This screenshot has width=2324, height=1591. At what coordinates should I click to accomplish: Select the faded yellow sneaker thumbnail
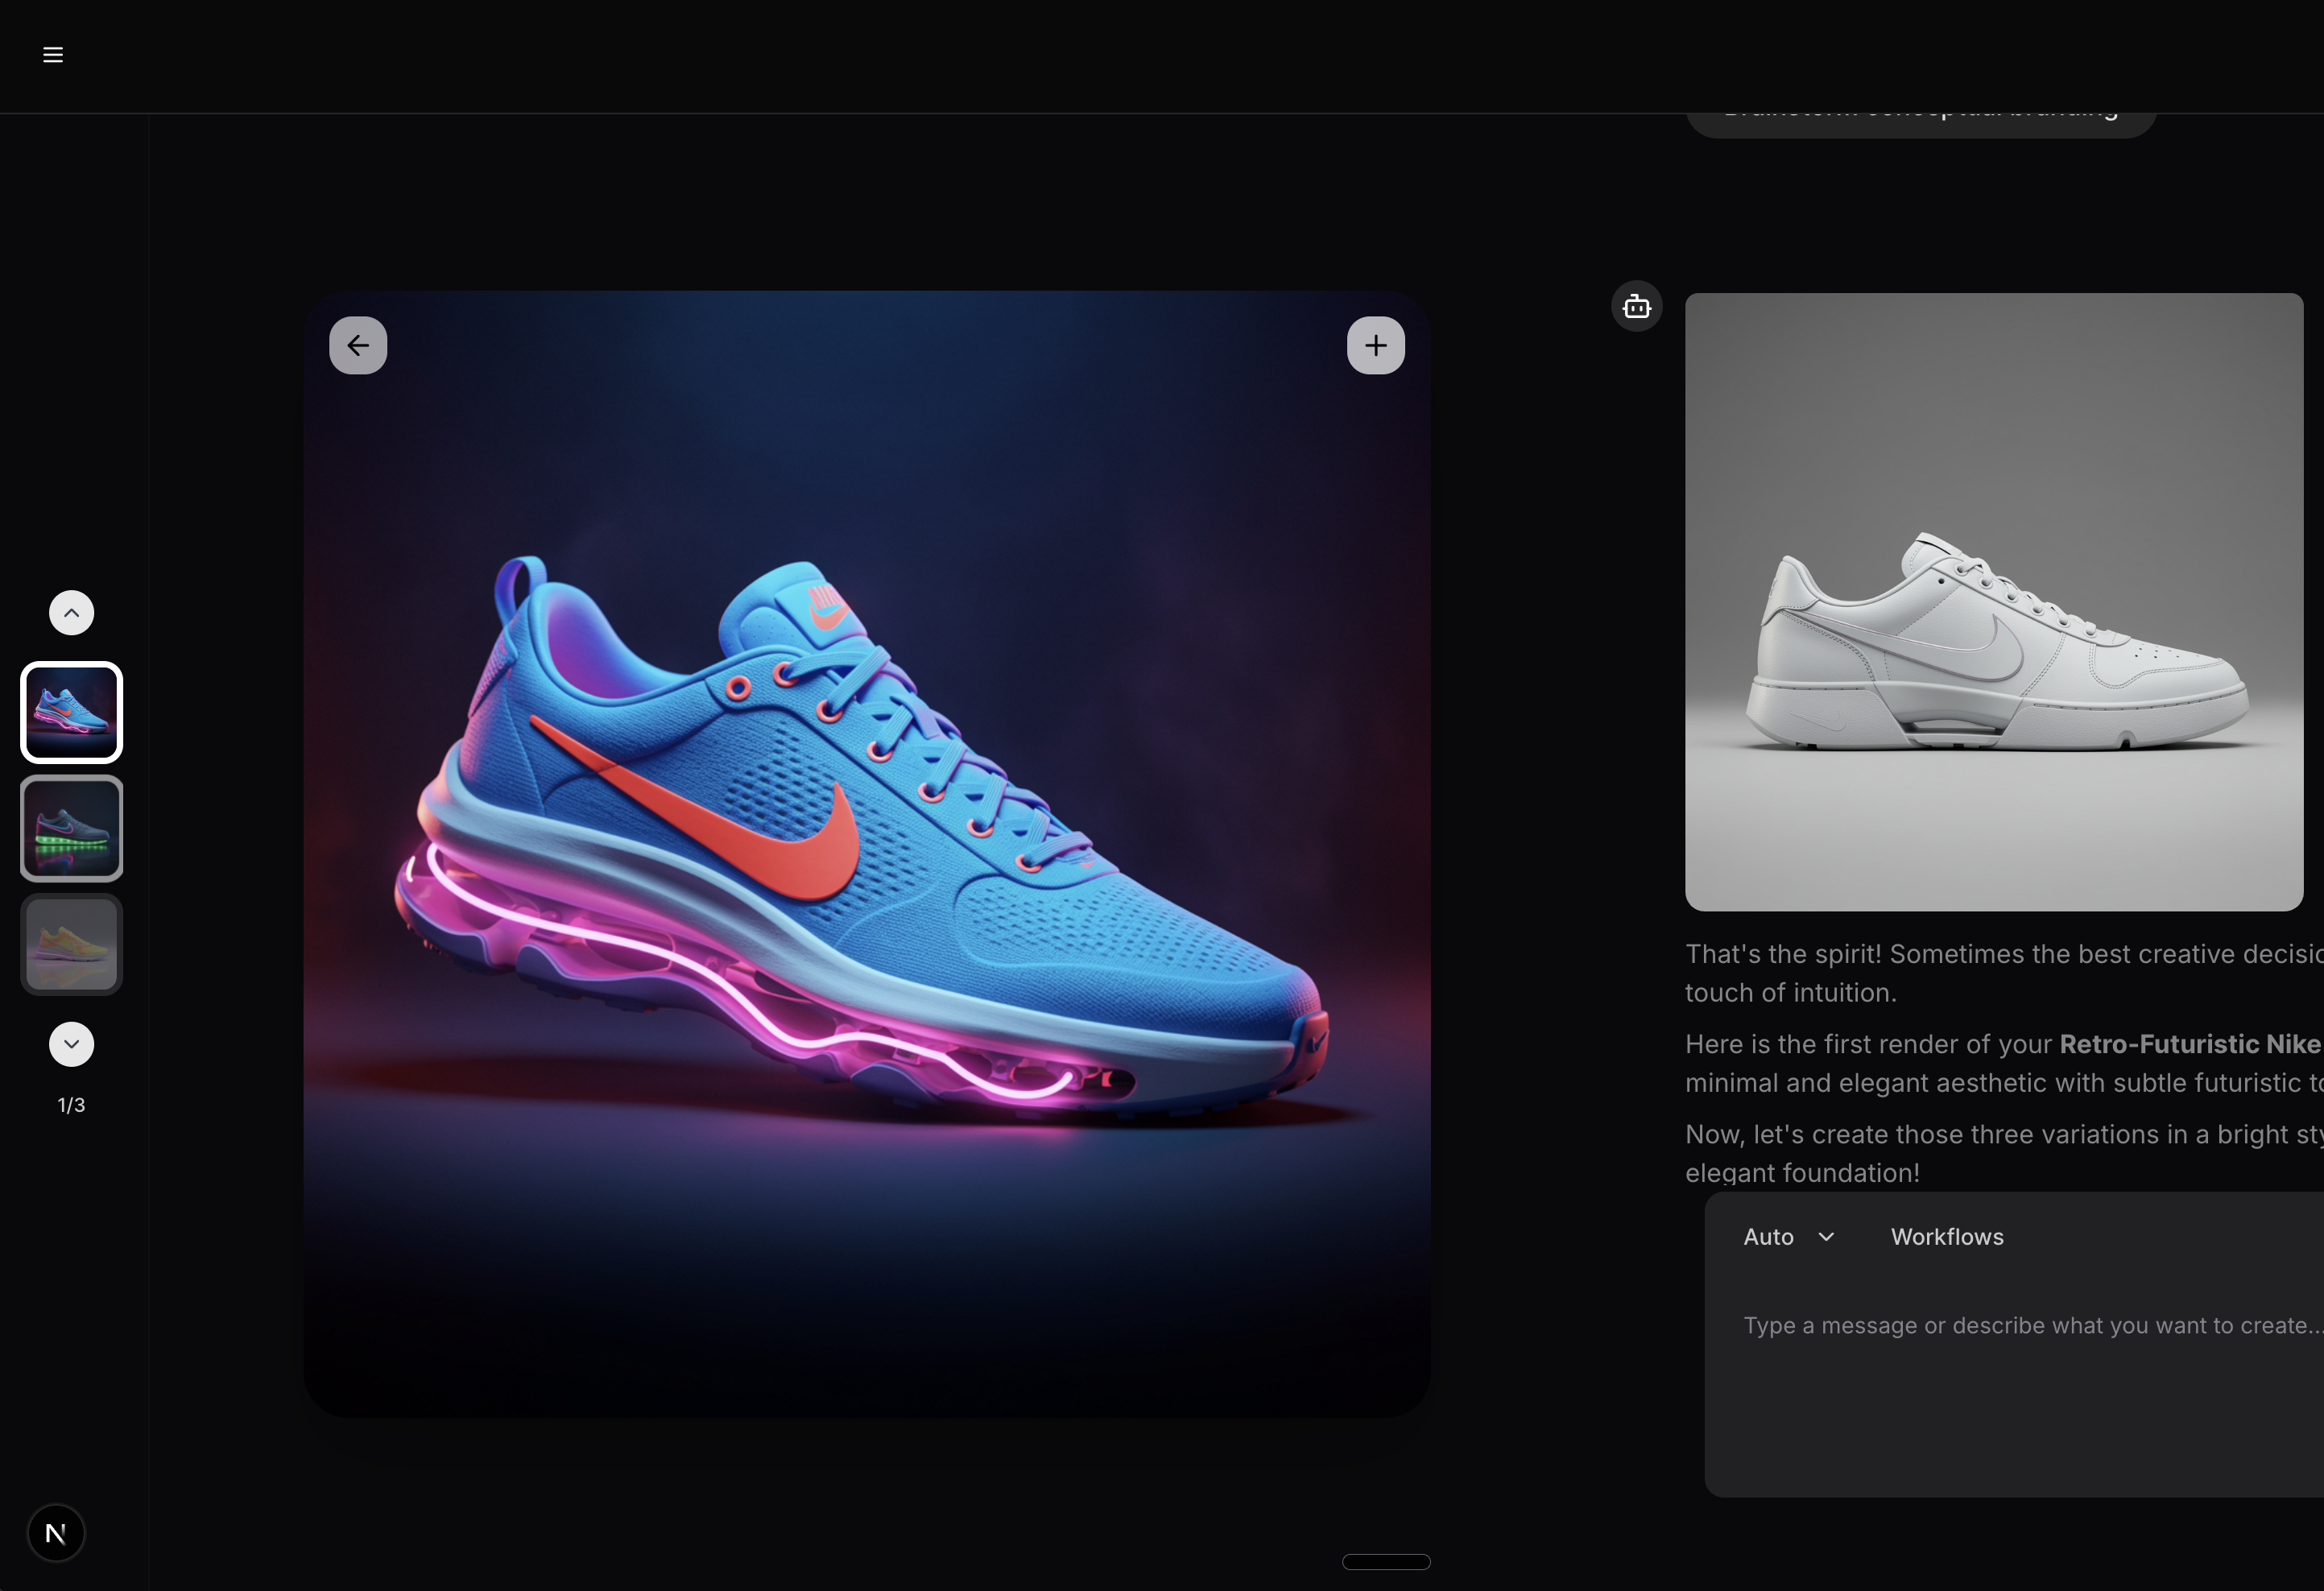[x=72, y=945]
